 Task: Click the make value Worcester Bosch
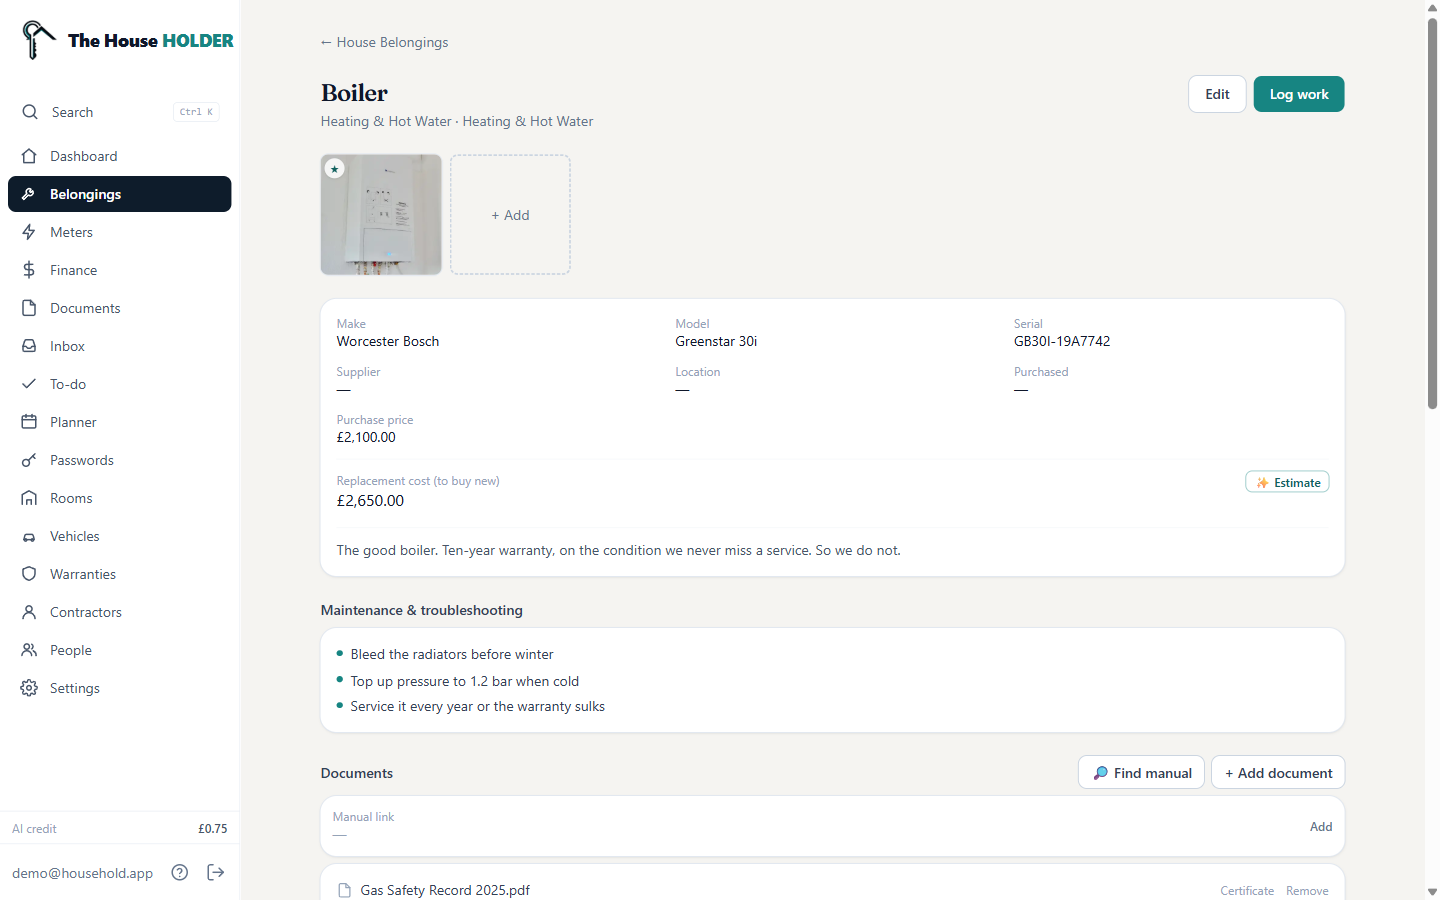coord(388,341)
